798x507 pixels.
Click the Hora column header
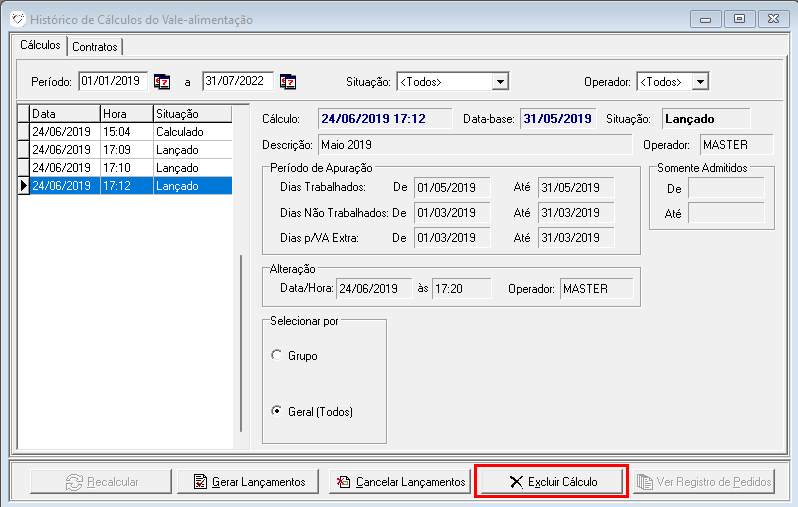tap(125, 114)
